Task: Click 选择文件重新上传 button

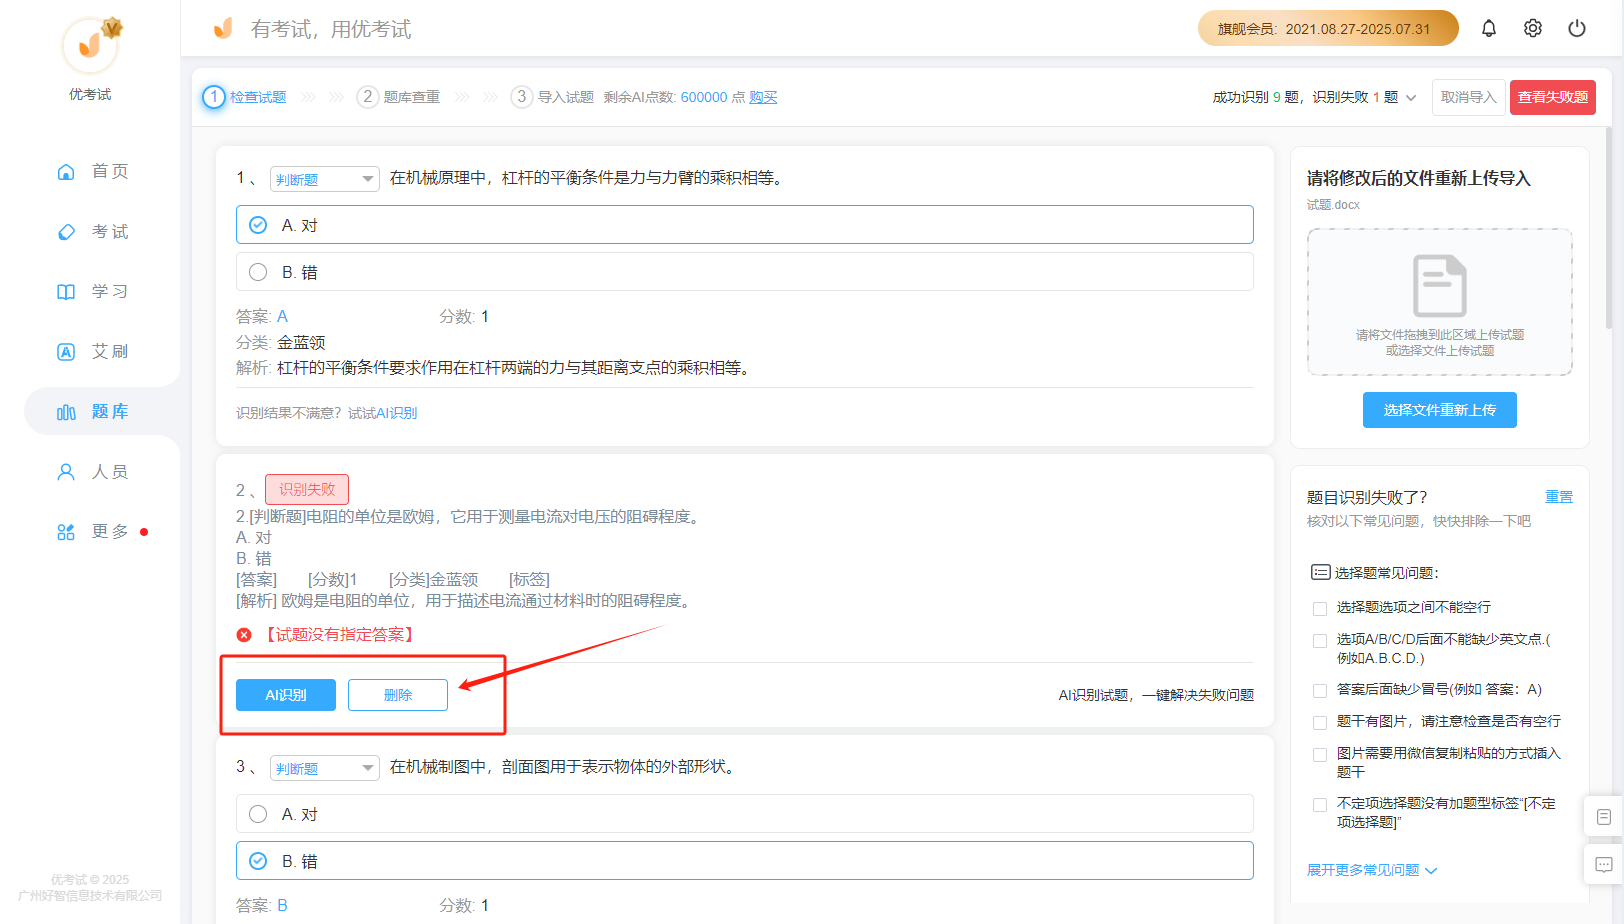Action: tap(1439, 410)
